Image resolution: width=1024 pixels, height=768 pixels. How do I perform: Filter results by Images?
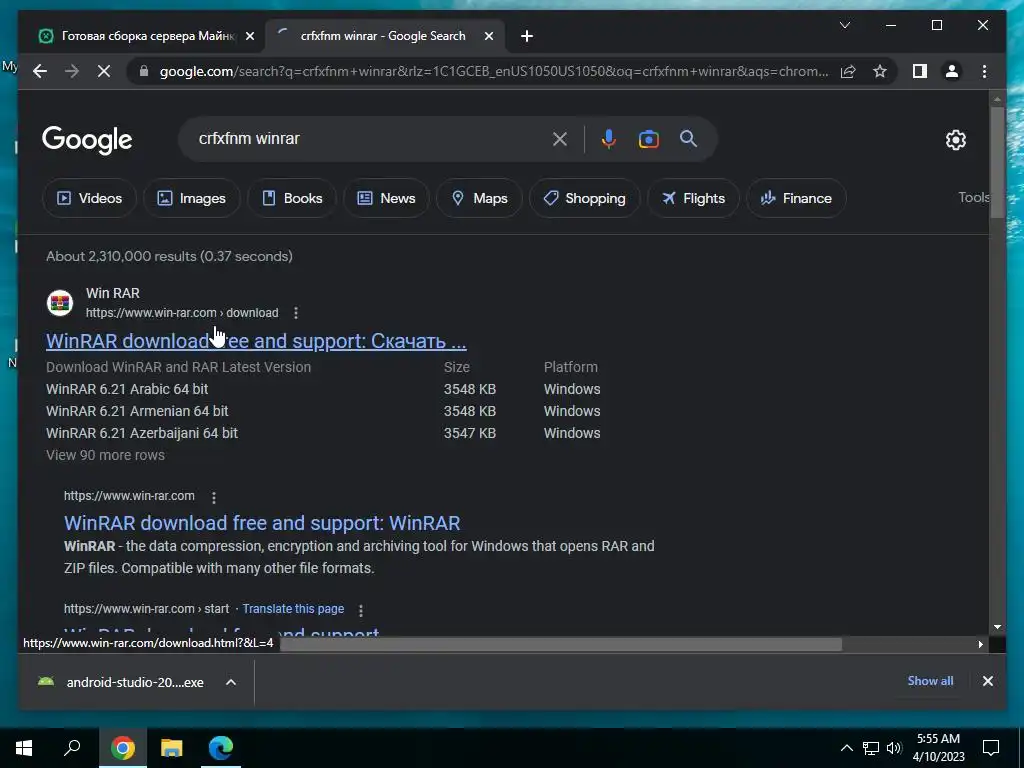pyautogui.click(x=191, y=198)
